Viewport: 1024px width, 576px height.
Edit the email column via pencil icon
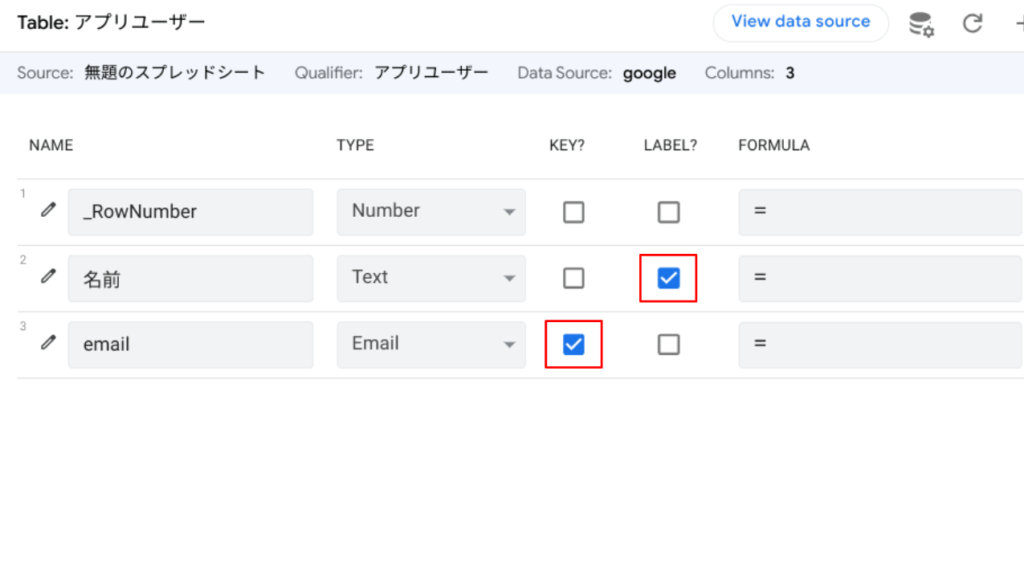coord(48,343)
